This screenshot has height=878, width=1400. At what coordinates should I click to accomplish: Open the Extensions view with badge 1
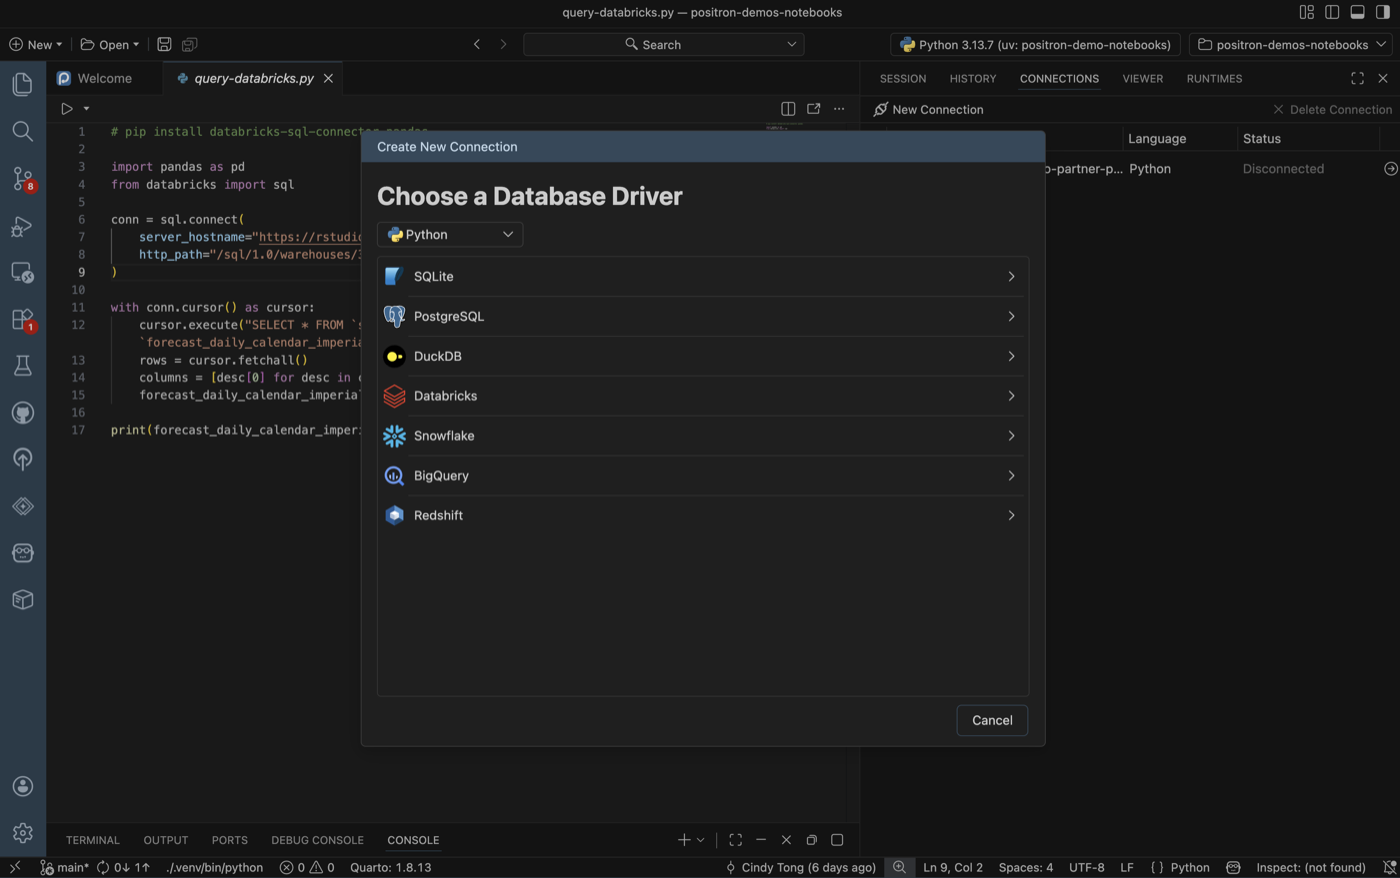click(x=22, y=319)
